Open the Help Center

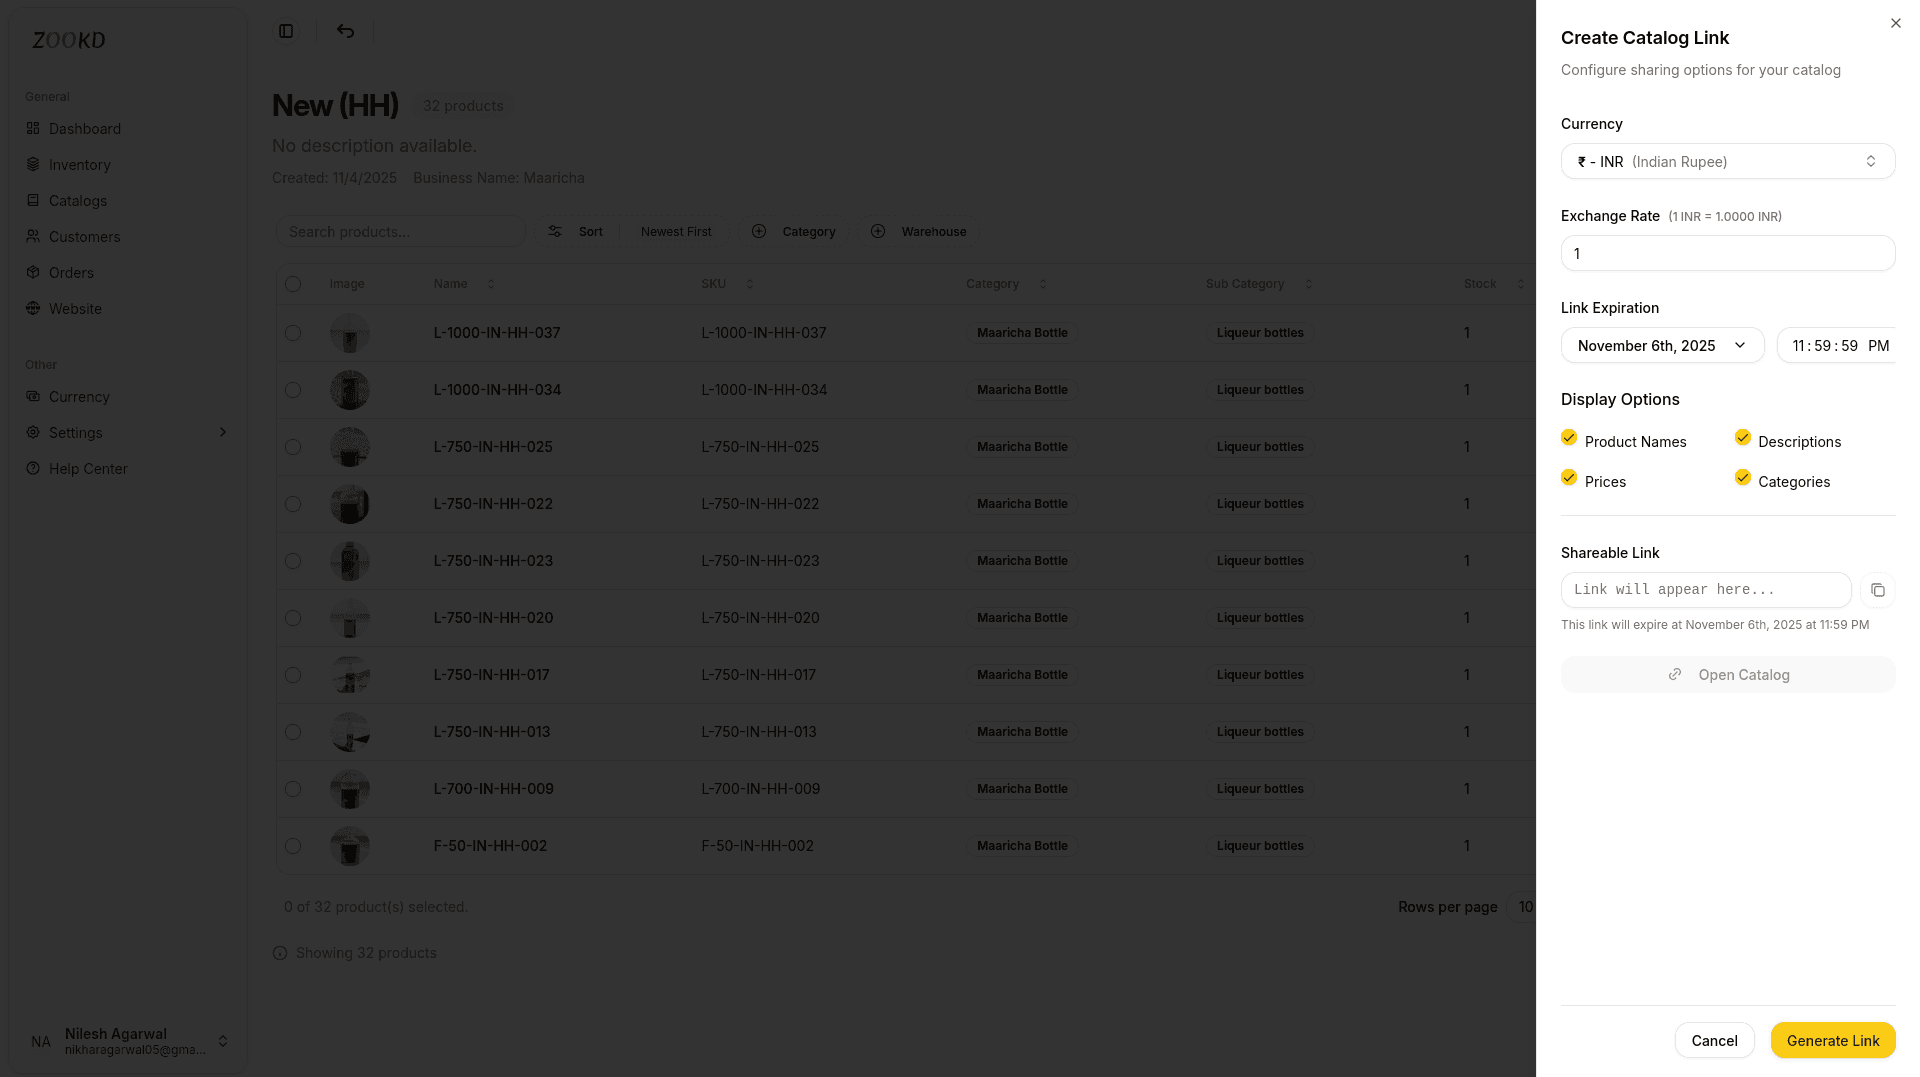point(88,468)
